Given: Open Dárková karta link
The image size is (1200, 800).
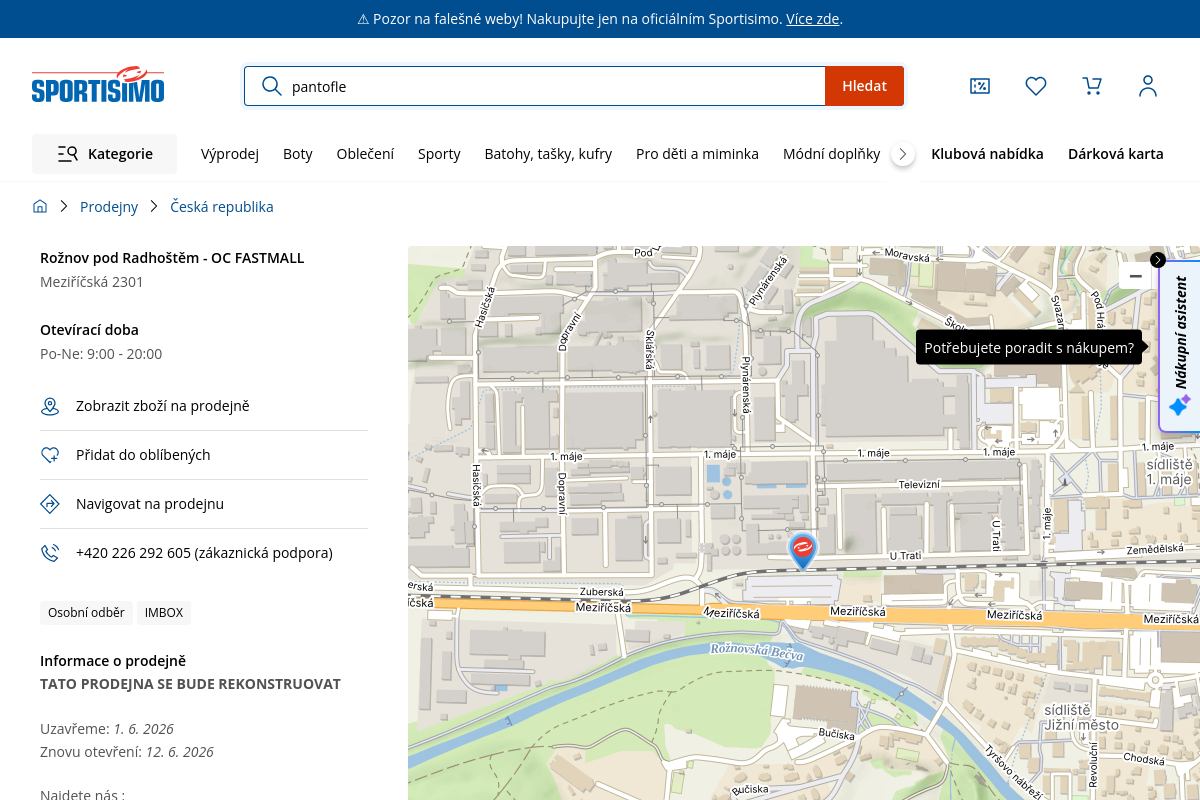Looking at the screenshot, I should click(1116, 154).
